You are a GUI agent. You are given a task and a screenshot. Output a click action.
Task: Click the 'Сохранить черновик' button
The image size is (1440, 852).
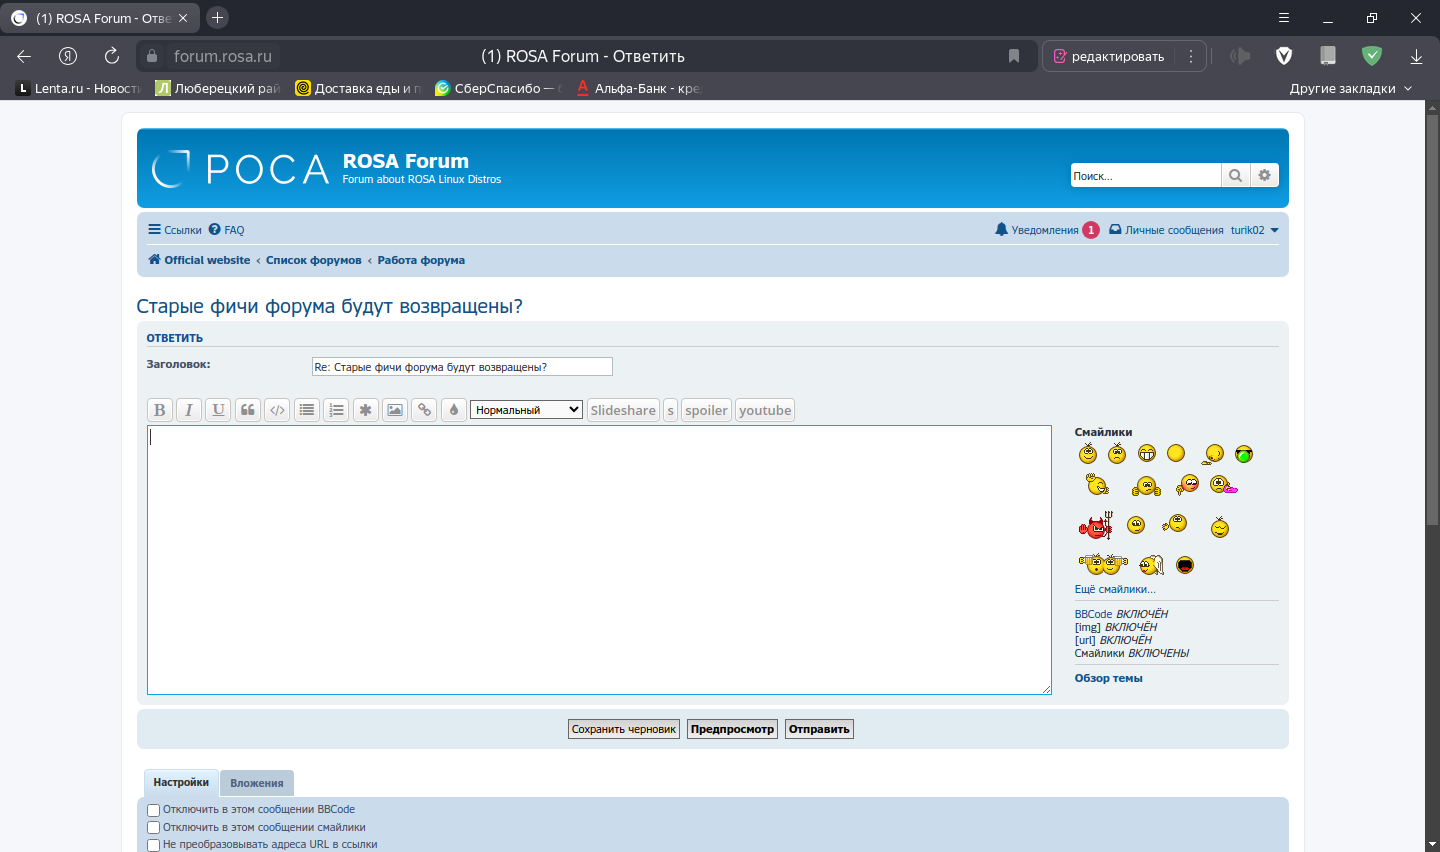624,729
